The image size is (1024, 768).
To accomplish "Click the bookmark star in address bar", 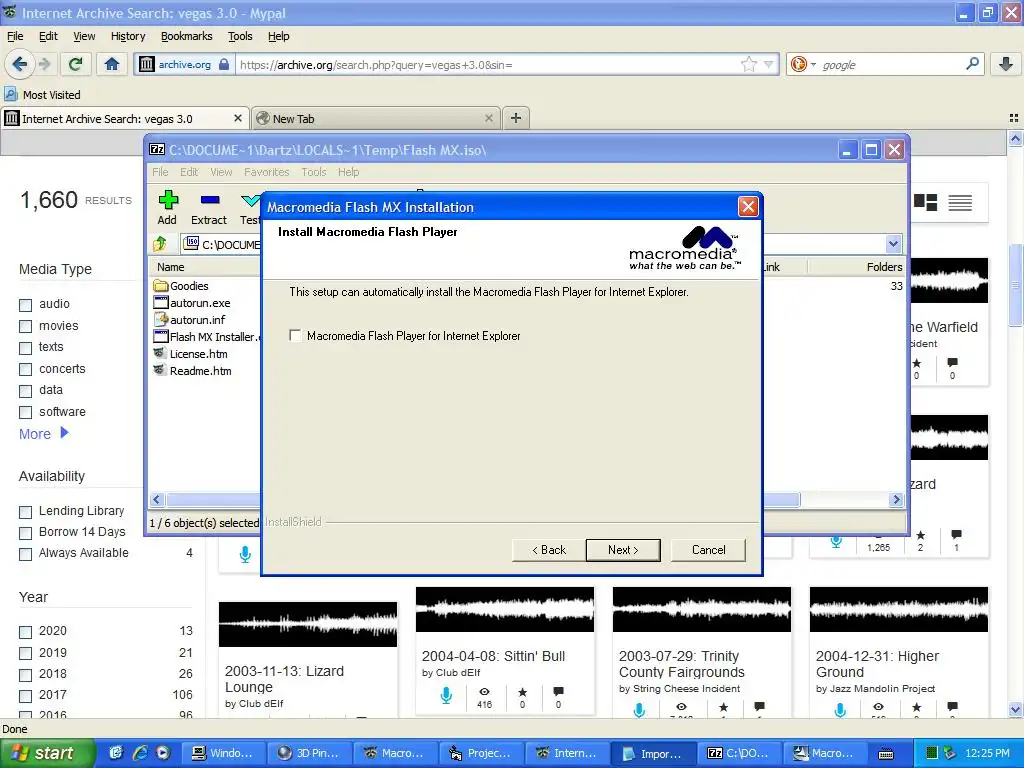I will pos(748,64).
